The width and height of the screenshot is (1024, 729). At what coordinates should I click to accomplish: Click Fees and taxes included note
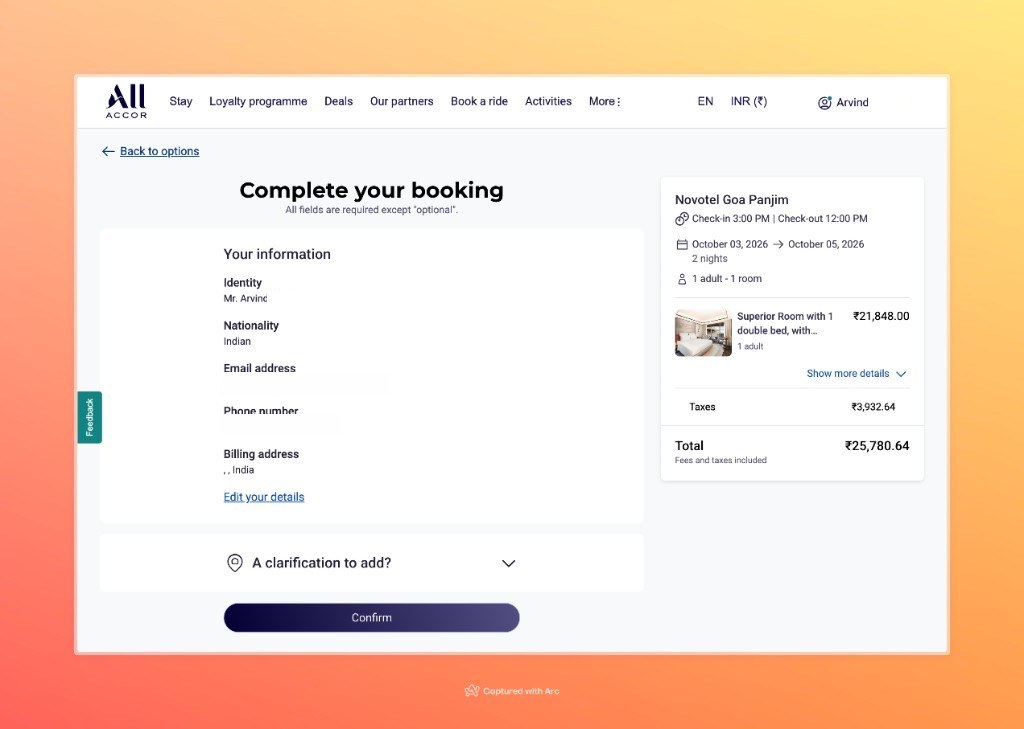pyautogui.click(x=720, y=461)
